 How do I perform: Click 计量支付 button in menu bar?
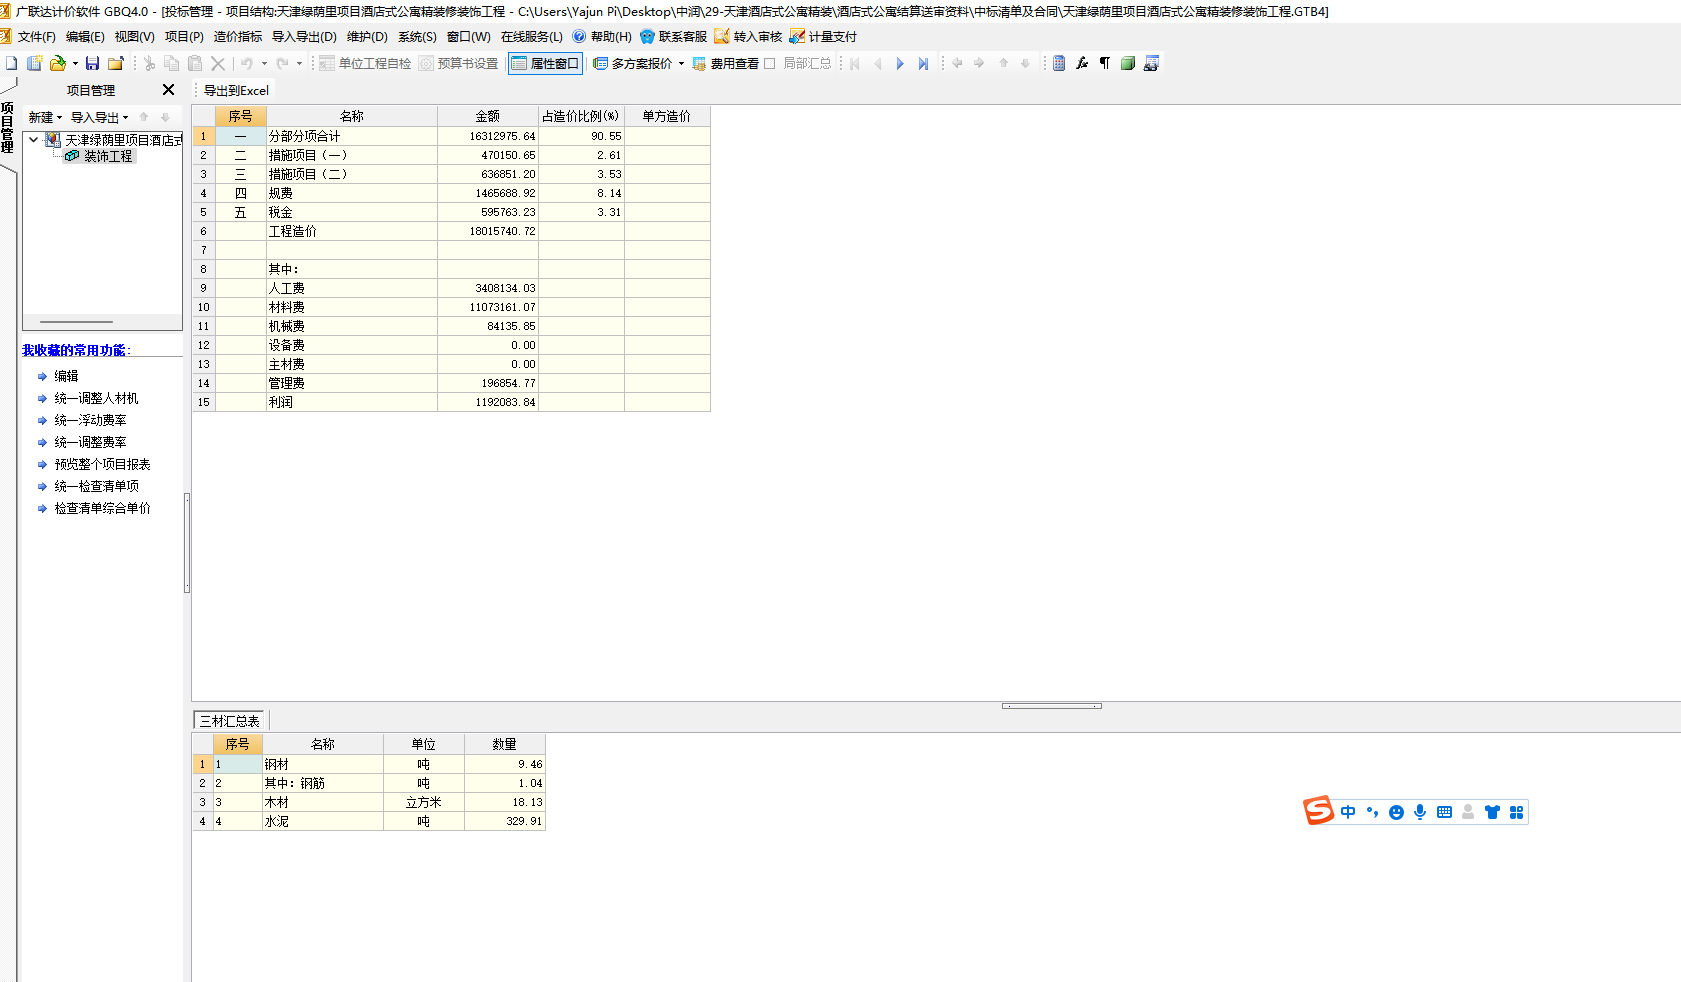[823, 37]
